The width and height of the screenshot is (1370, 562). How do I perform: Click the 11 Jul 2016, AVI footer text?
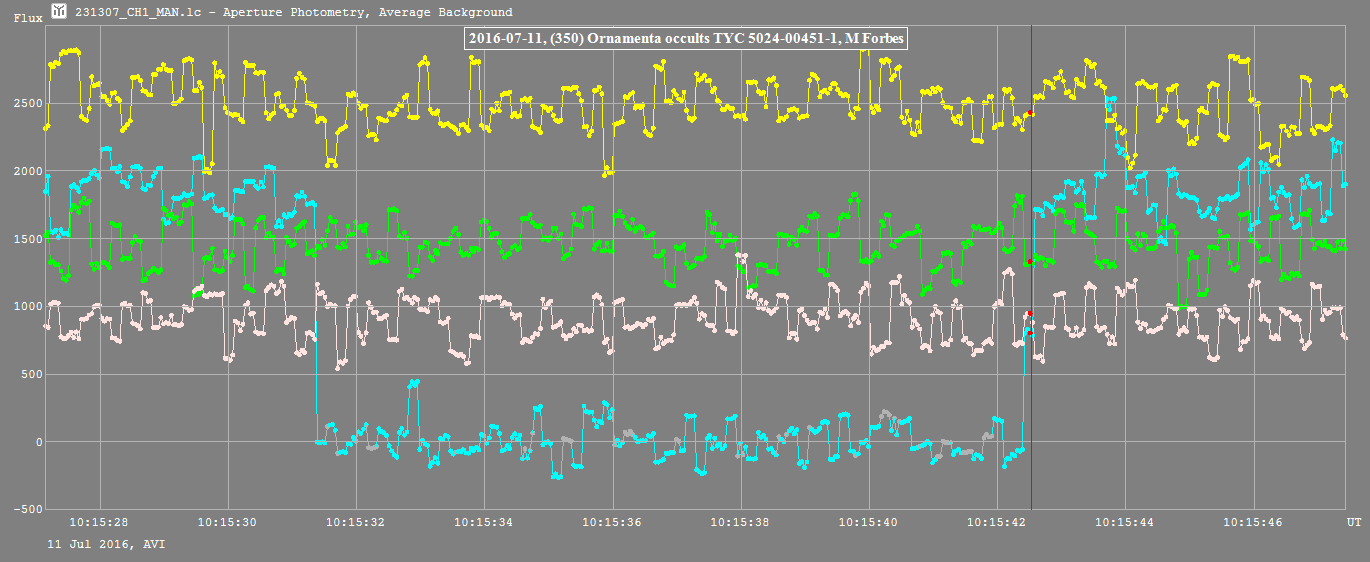[105, 544]
